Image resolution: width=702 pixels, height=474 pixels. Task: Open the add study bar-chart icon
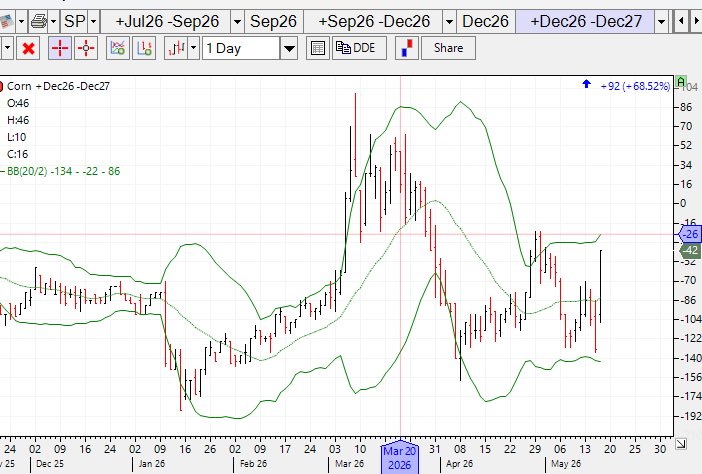coord(144,48)
